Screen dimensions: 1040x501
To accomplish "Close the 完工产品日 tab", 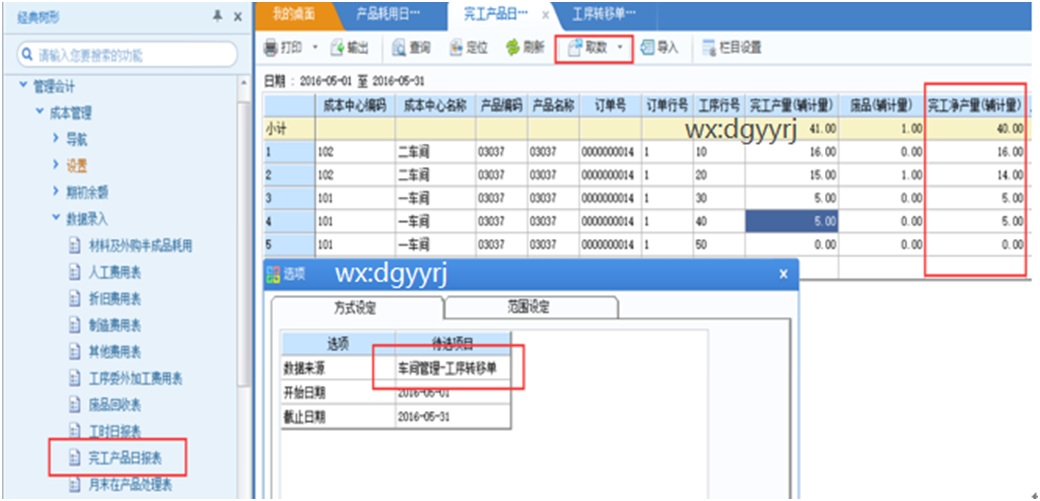I will pos(545,14).
